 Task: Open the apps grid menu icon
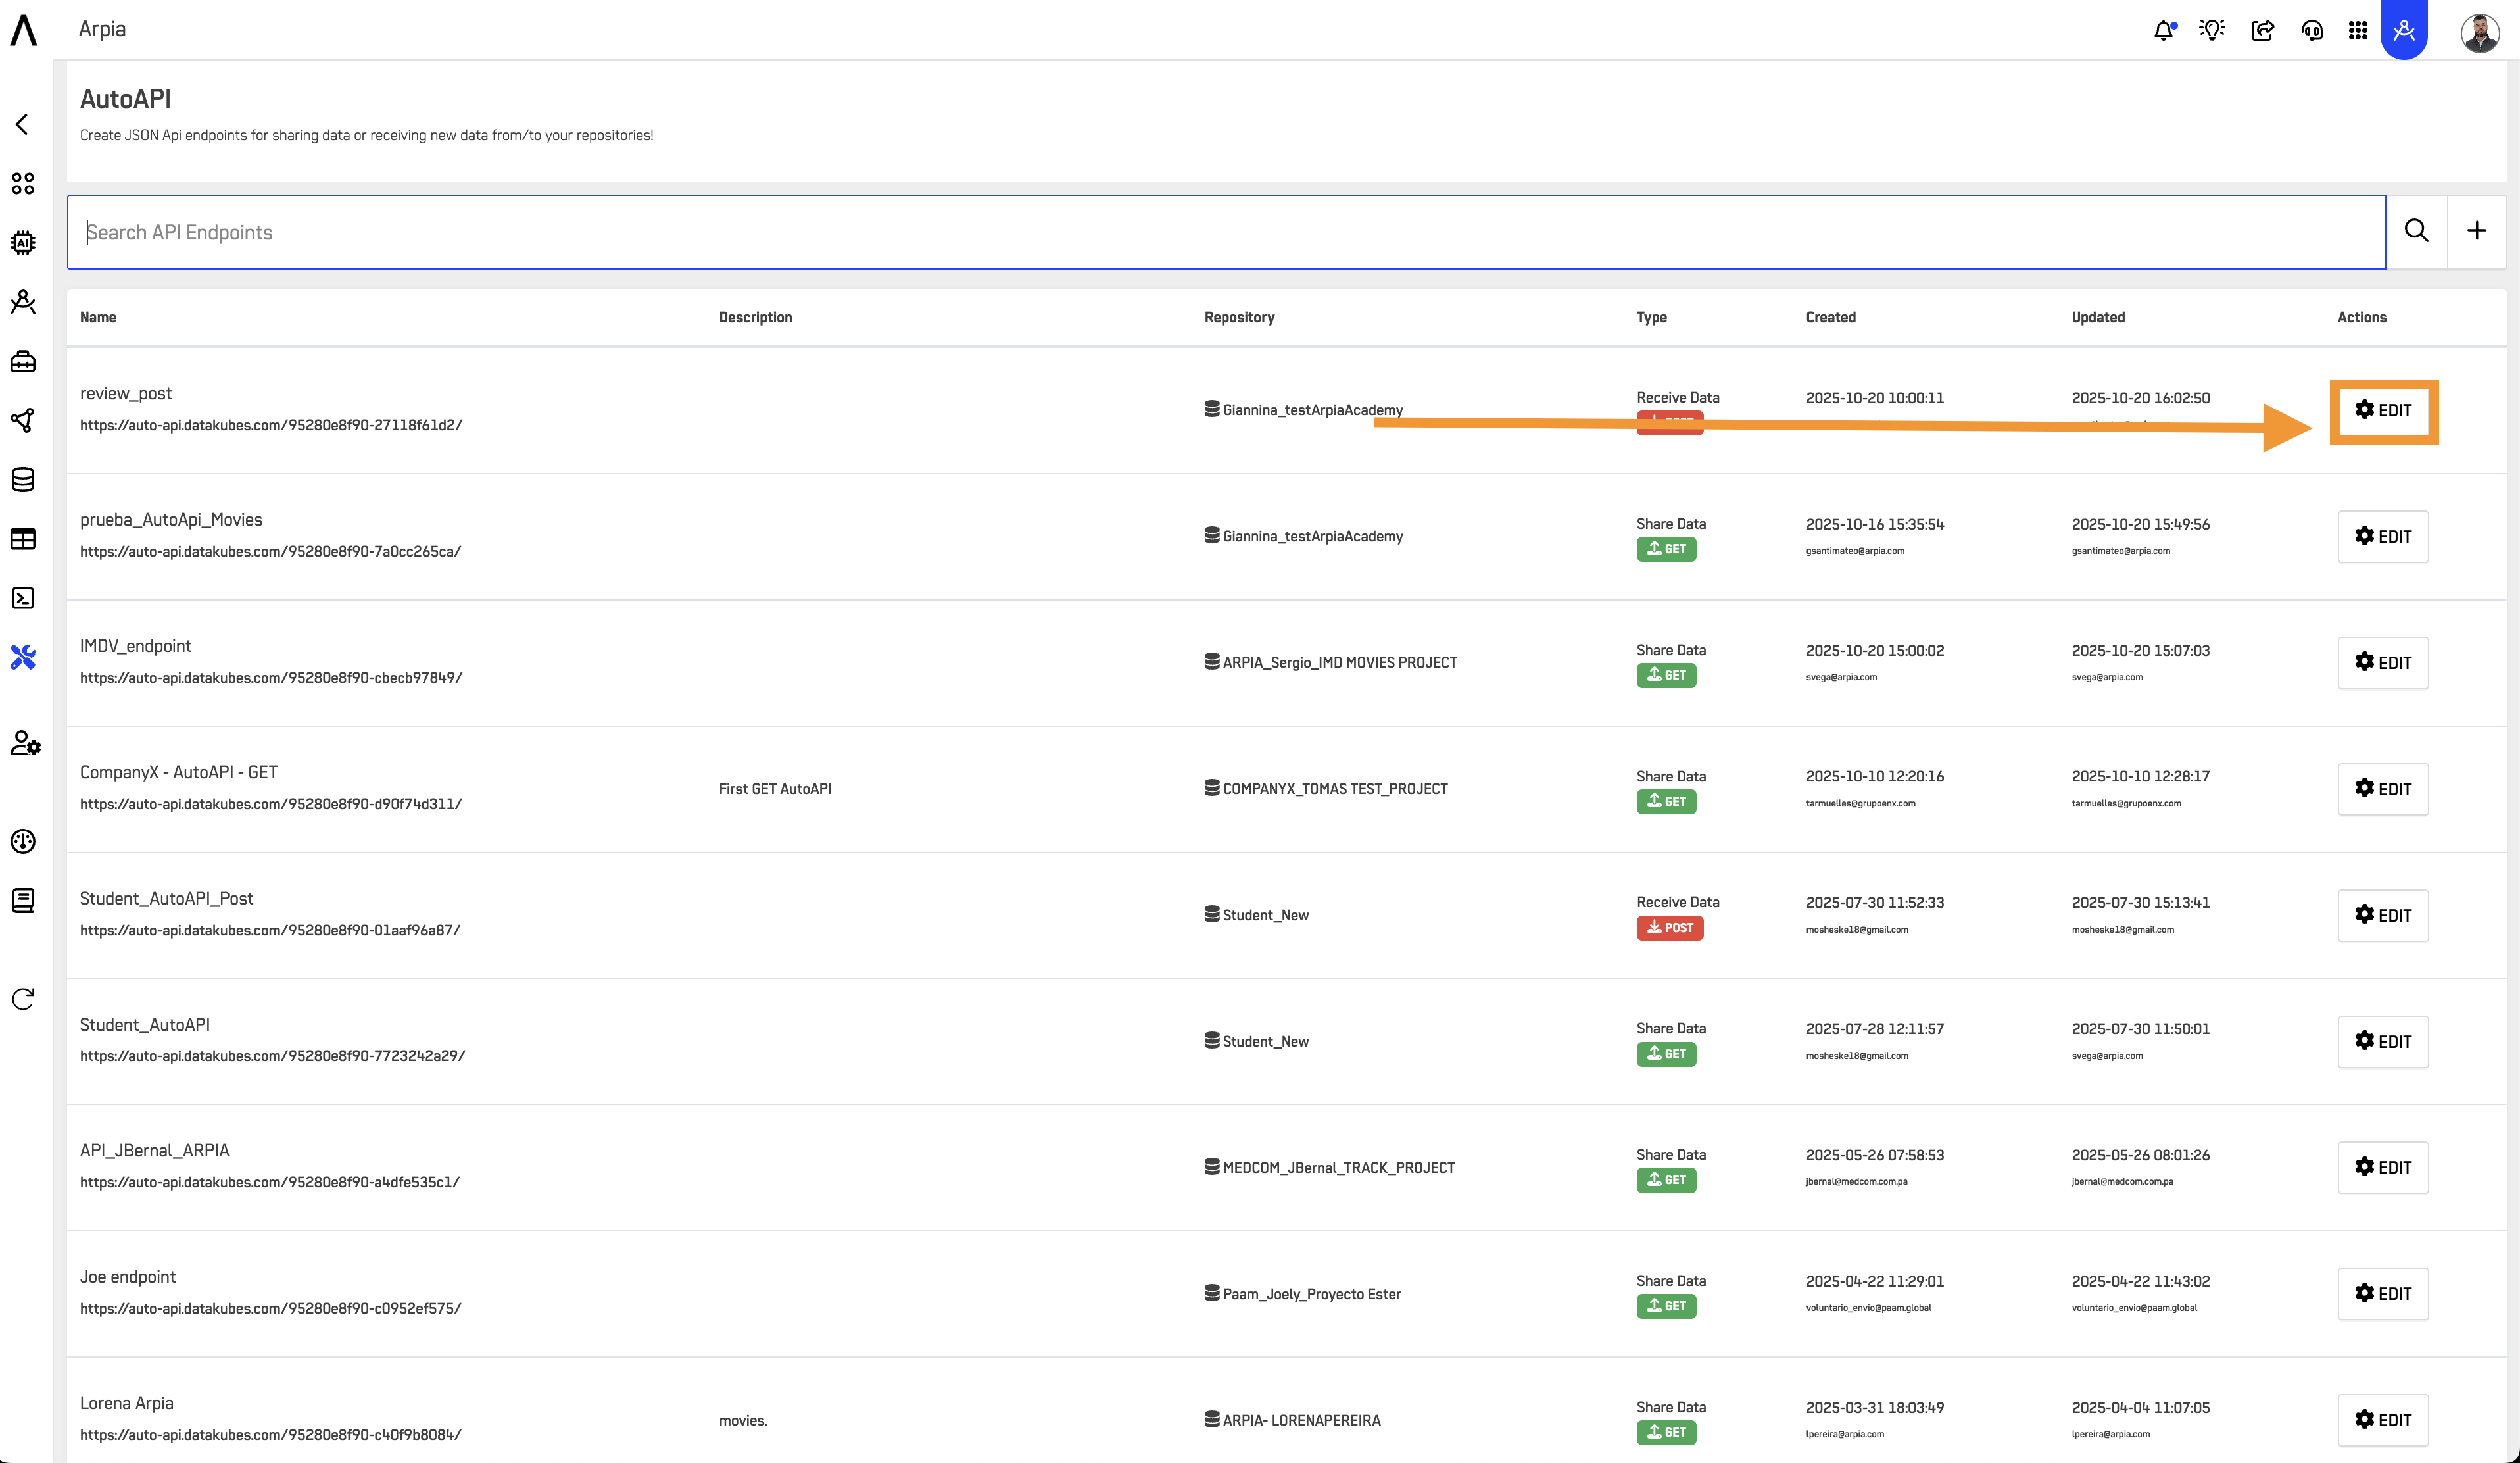(x=2358, y=30)
